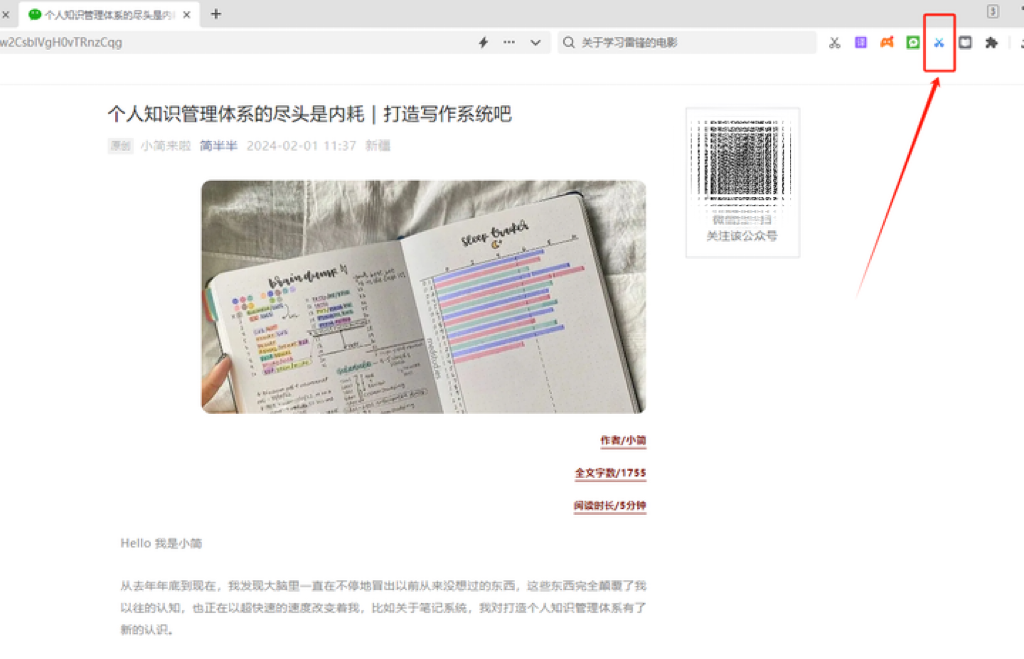
Task: Select the highlighted blue scissors extension icon
Action: pyautogui.click(x=939, y=42)
